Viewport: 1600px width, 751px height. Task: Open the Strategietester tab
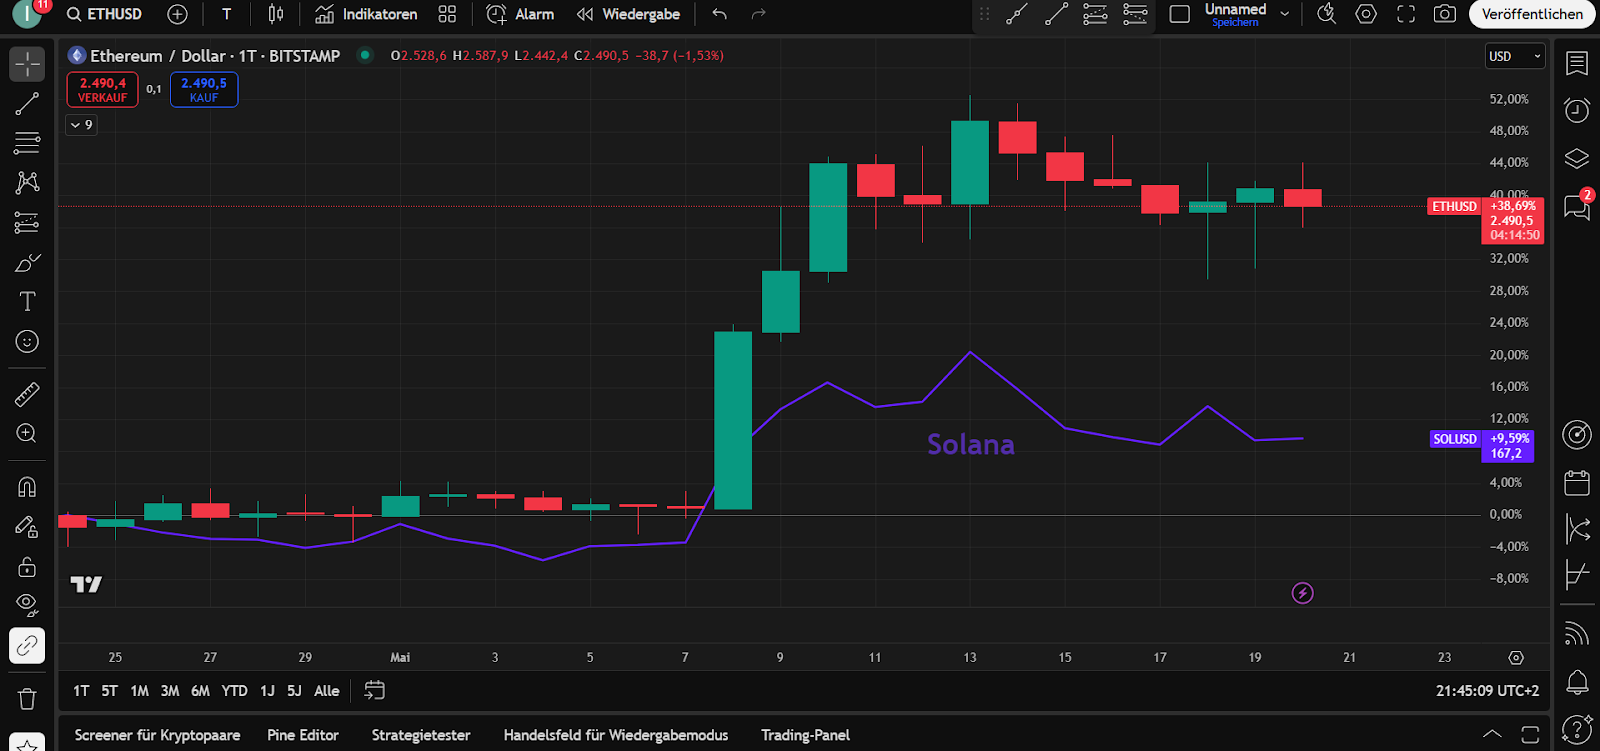point(421,735)
